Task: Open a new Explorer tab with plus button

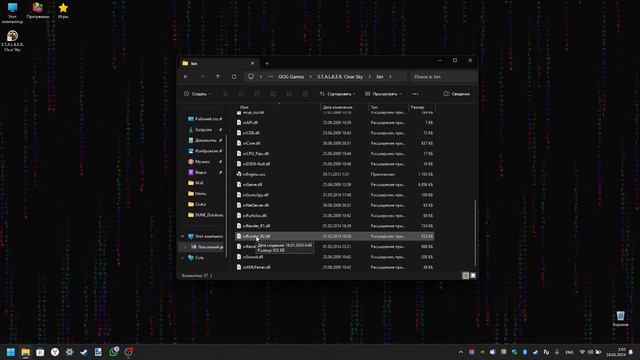Action: click(x=267, y=63)
